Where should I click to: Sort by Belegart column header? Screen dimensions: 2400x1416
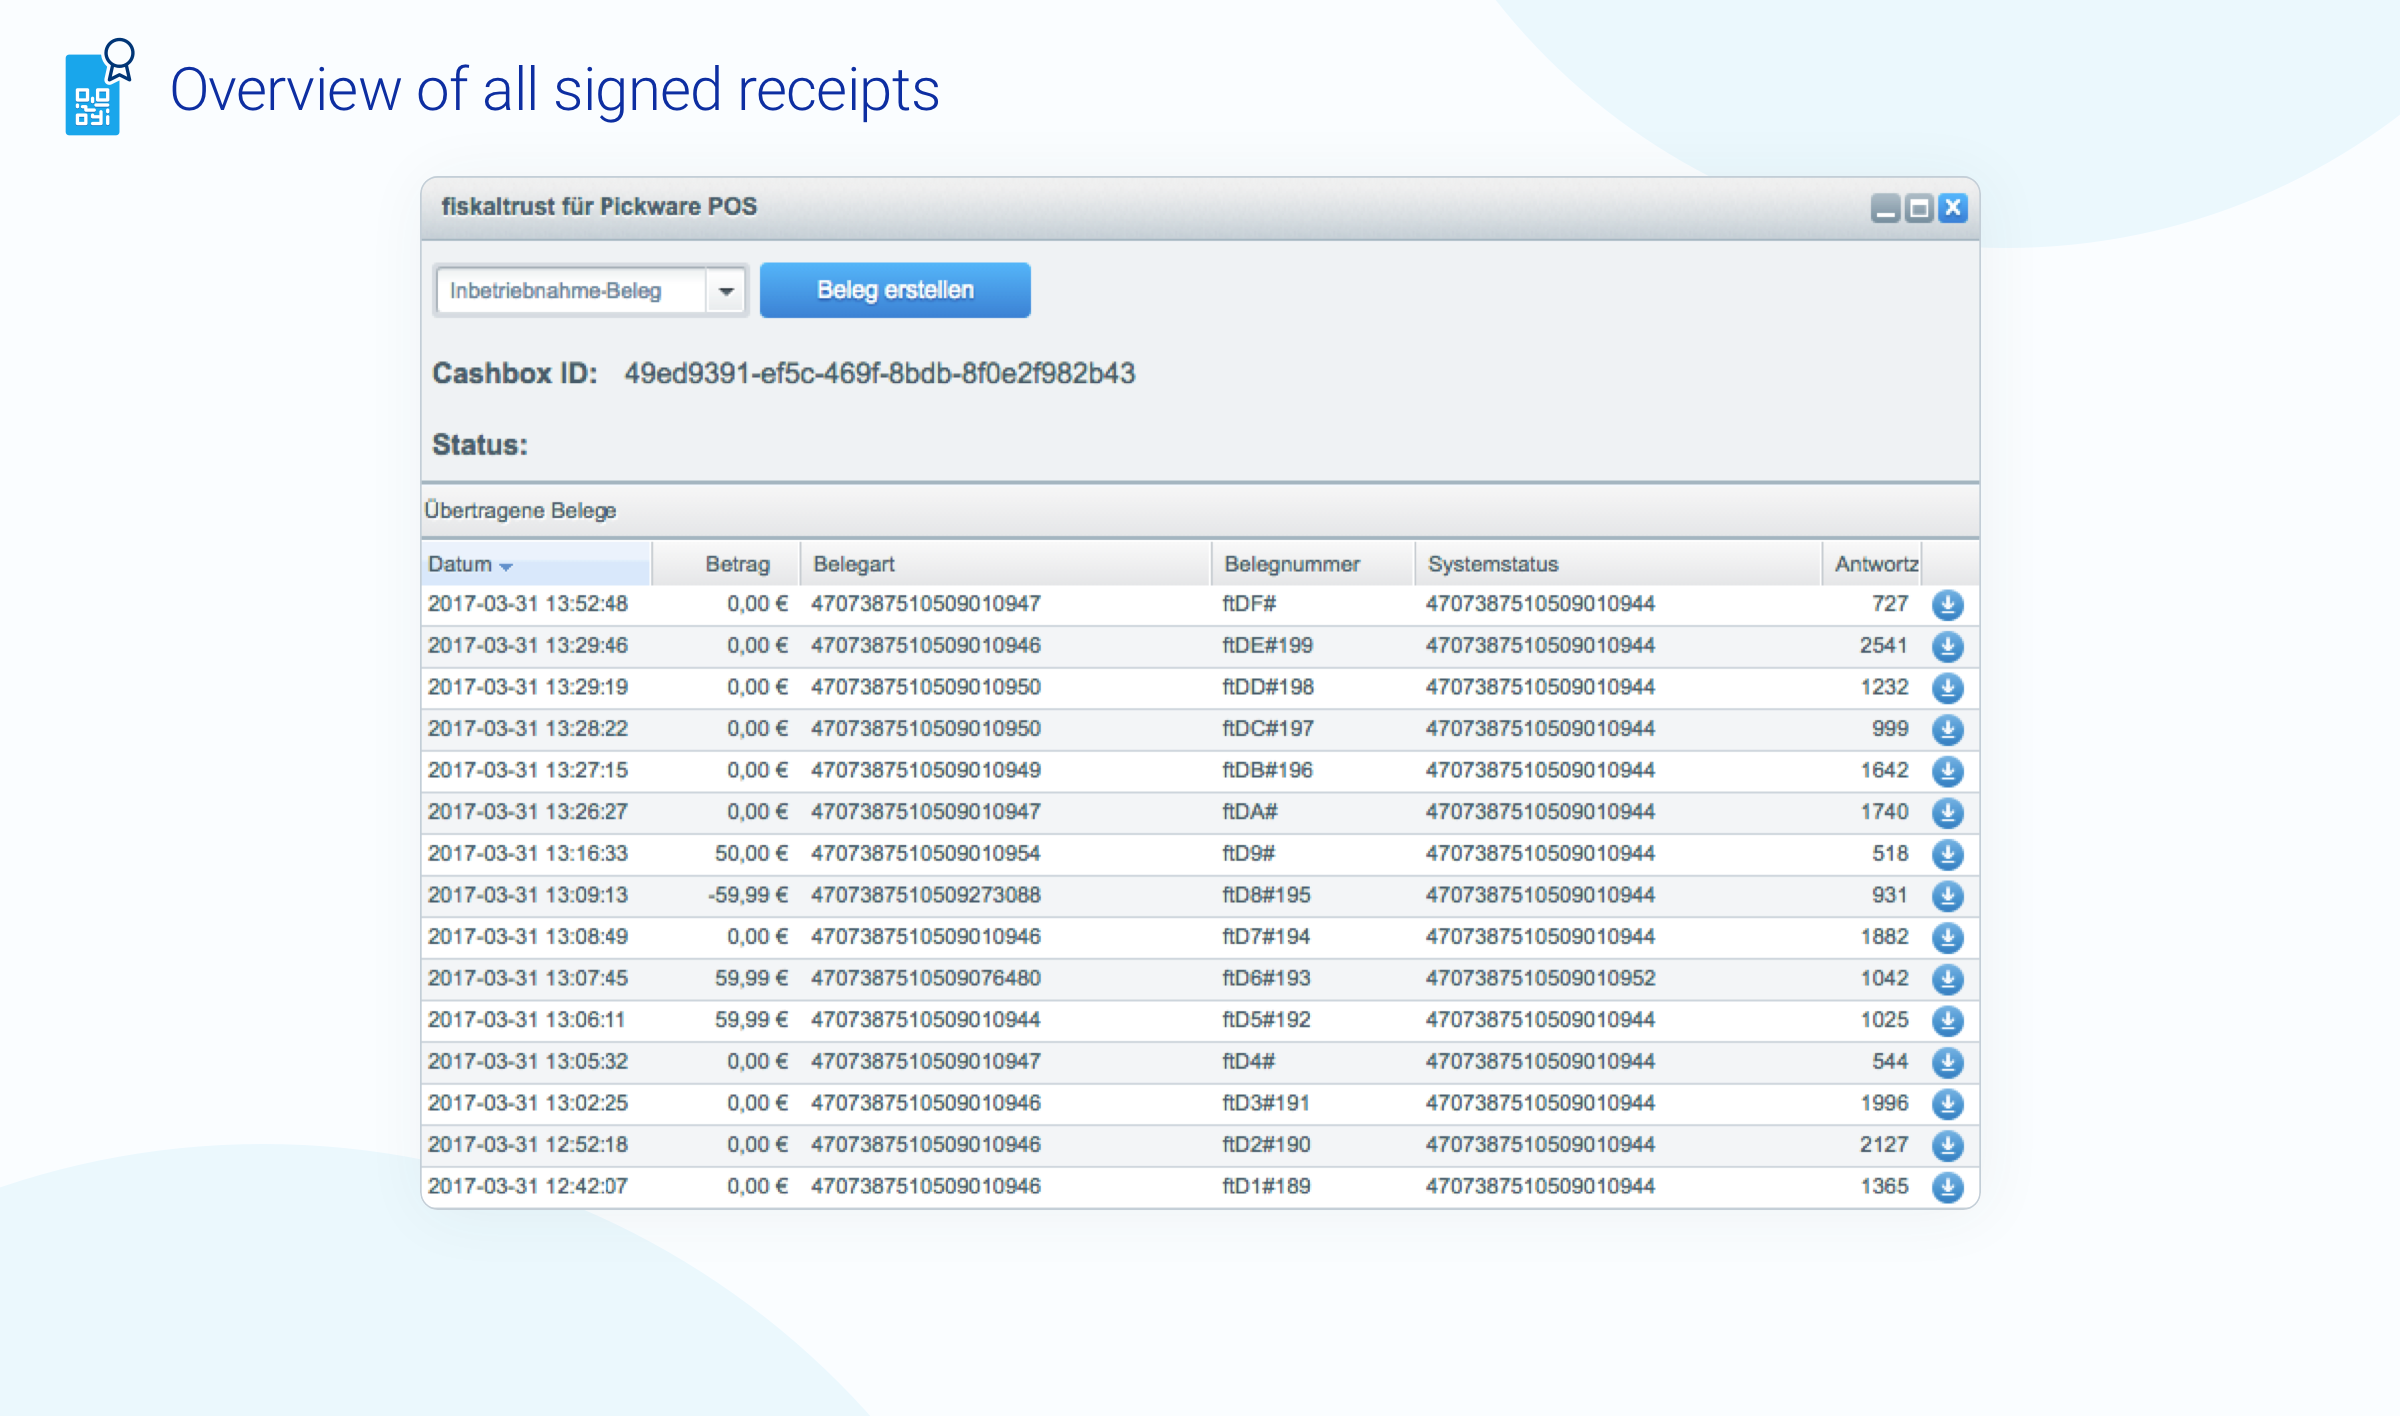pos(1006,564)
